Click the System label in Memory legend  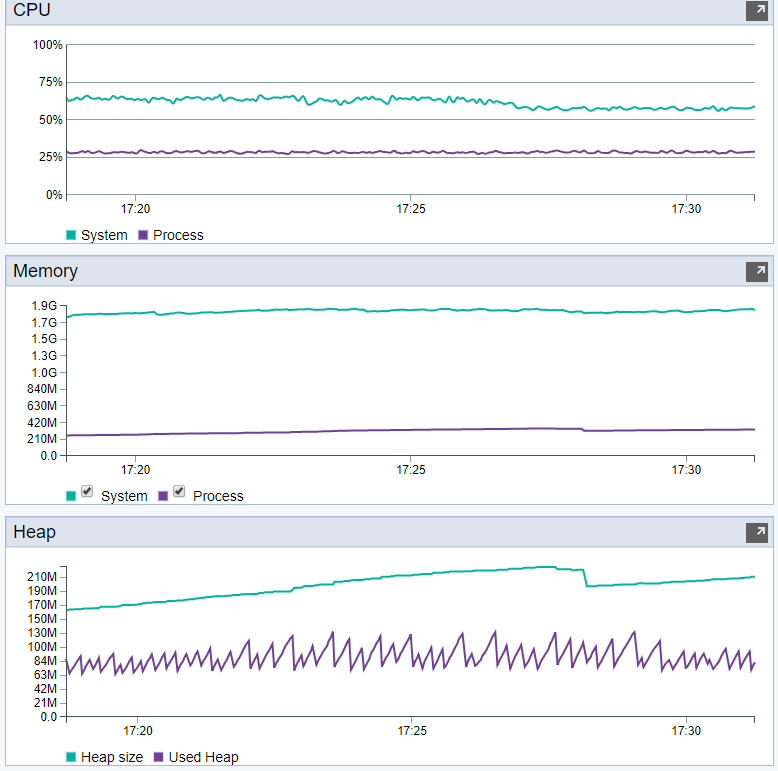coord(124,496)
